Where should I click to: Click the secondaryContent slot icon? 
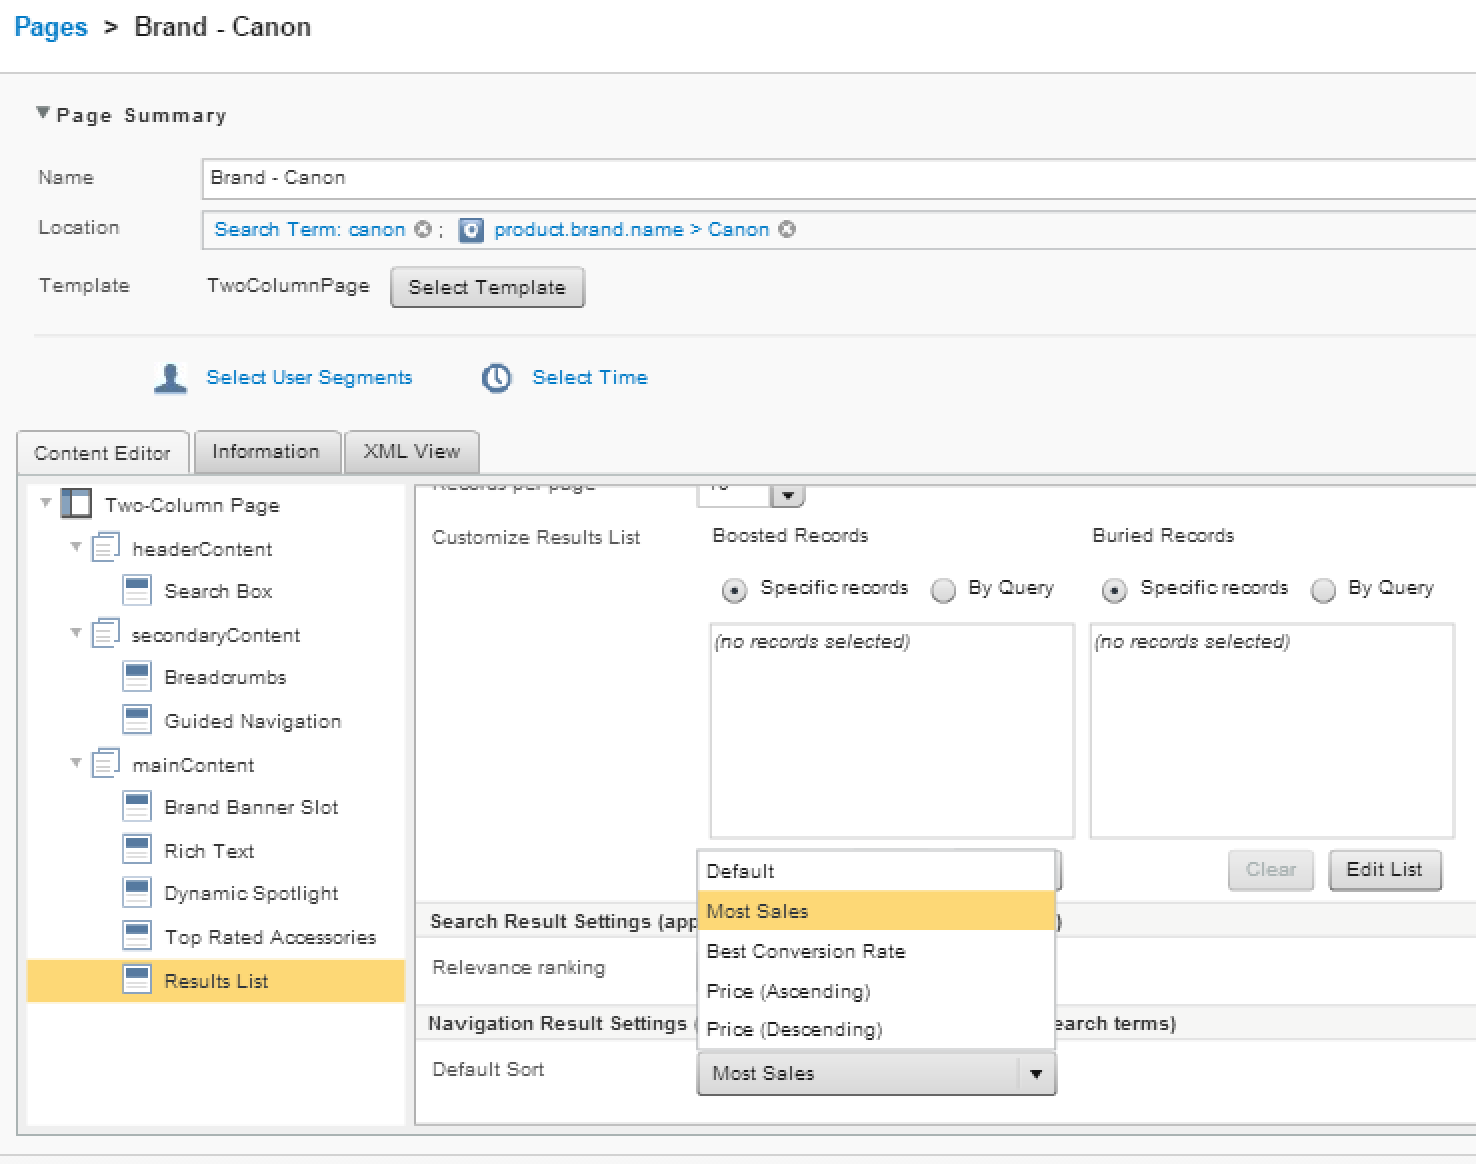pos(106,634)
